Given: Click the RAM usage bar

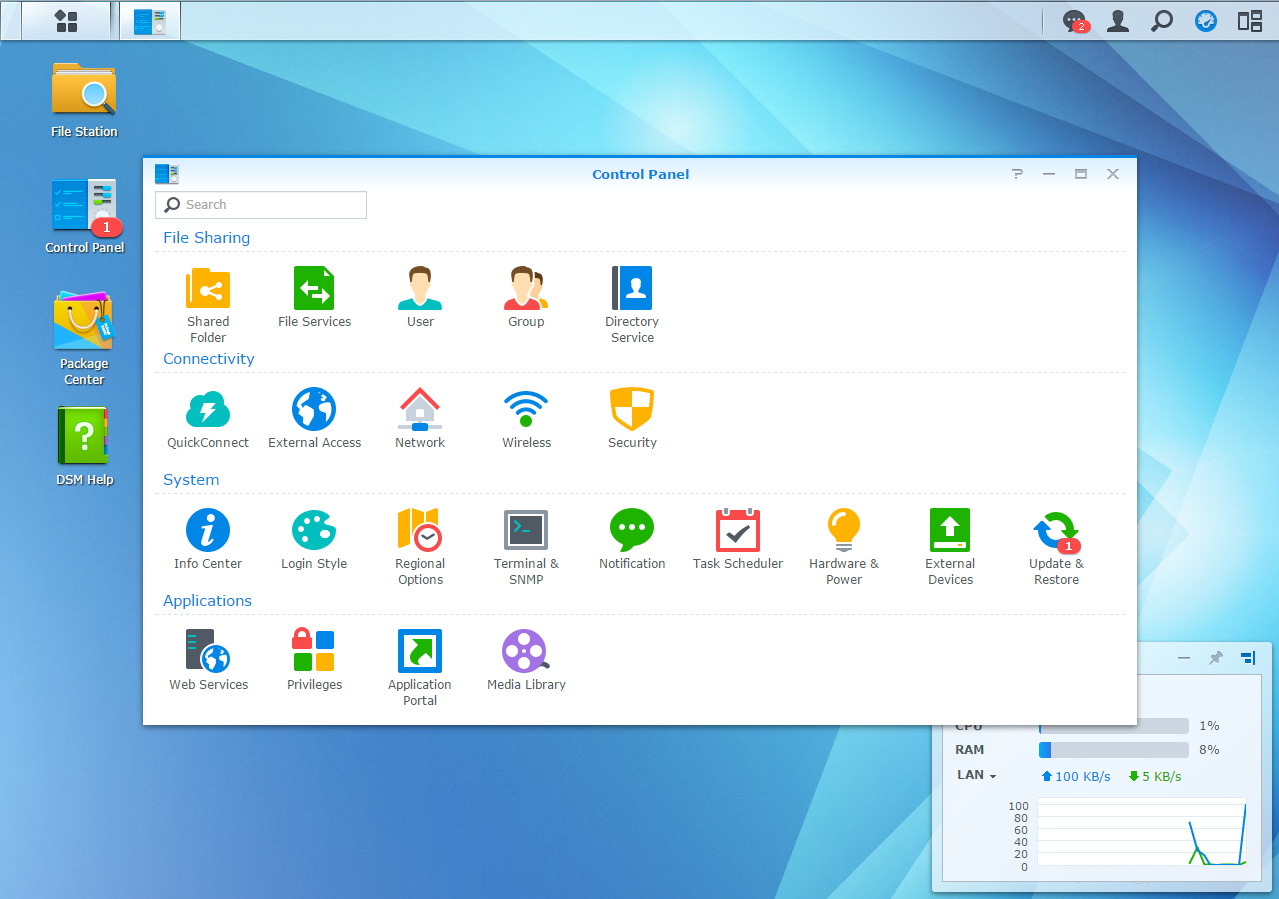Looking at the screenshot, I should pos(1114,749).
